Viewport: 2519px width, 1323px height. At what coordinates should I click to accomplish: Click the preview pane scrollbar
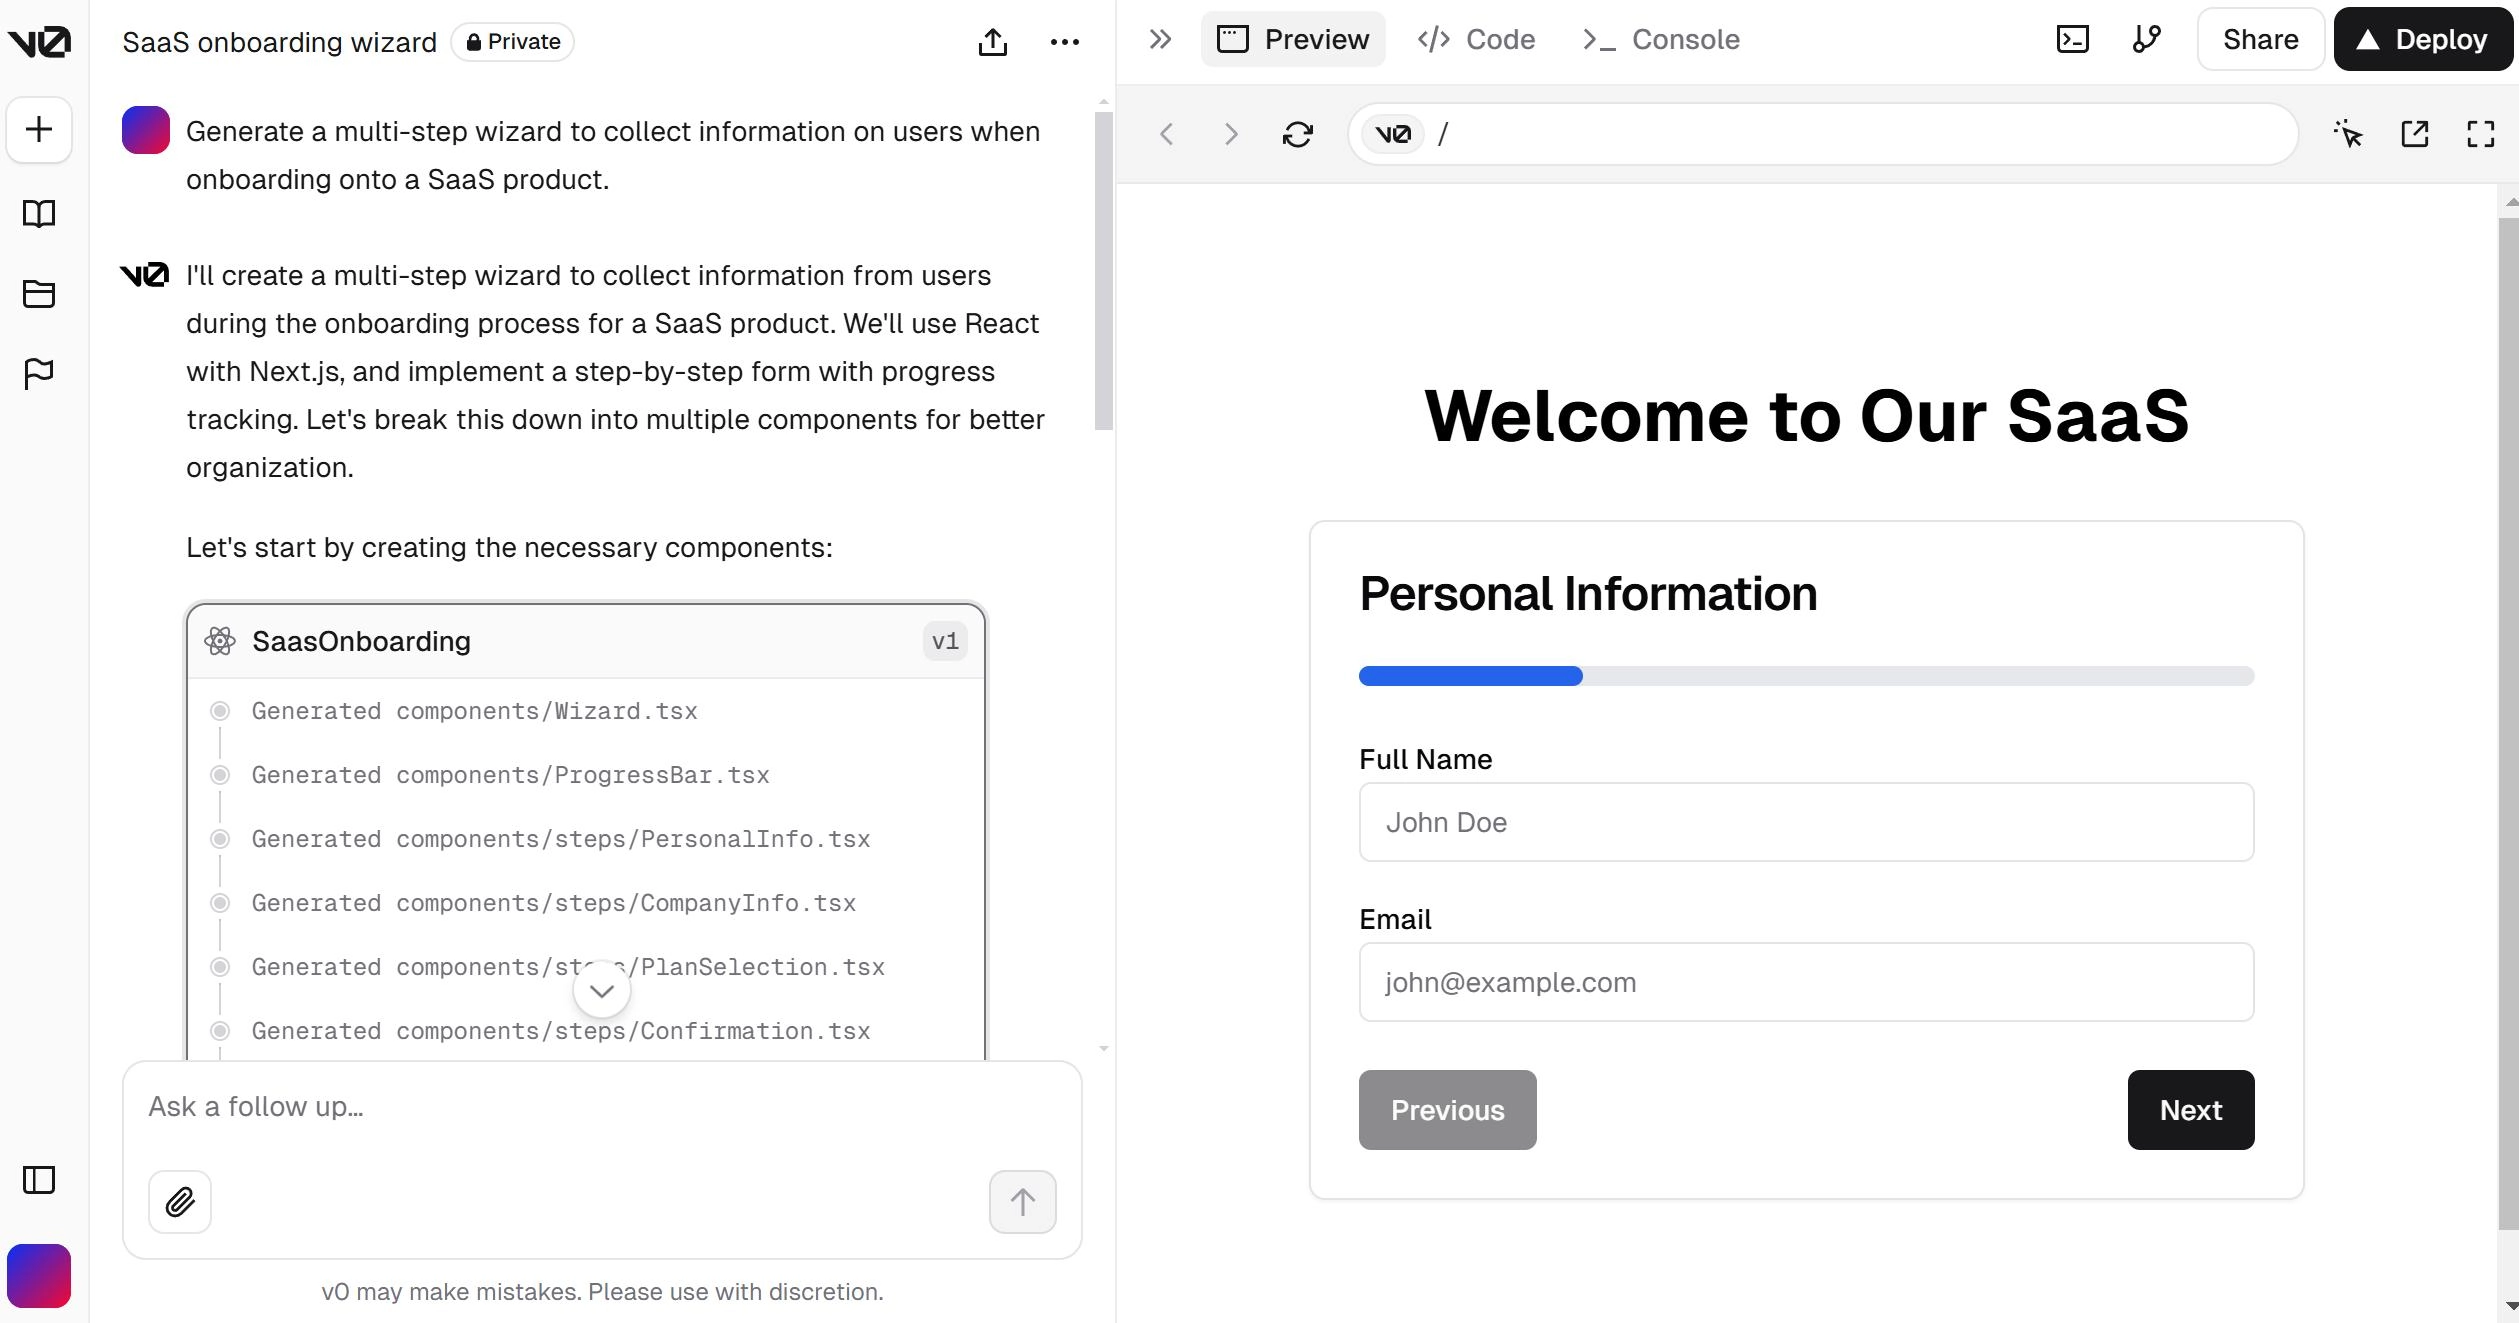point(2508,723)
